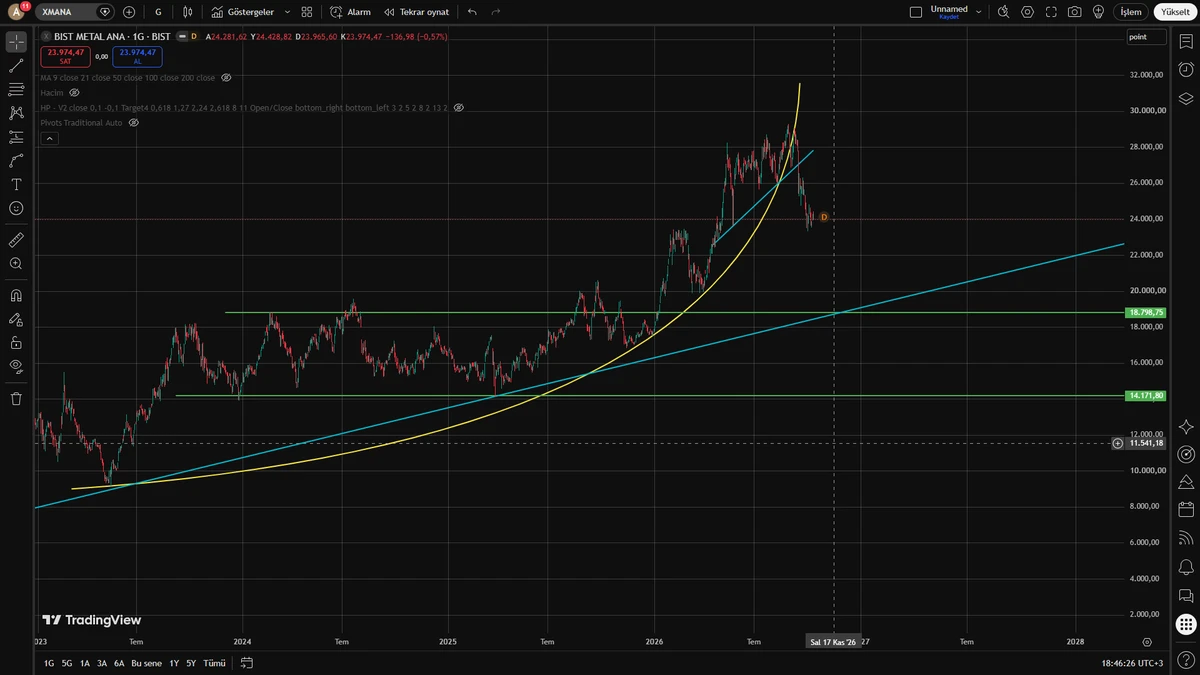Open the Göstergeler indicators menu

pos(243,12)
